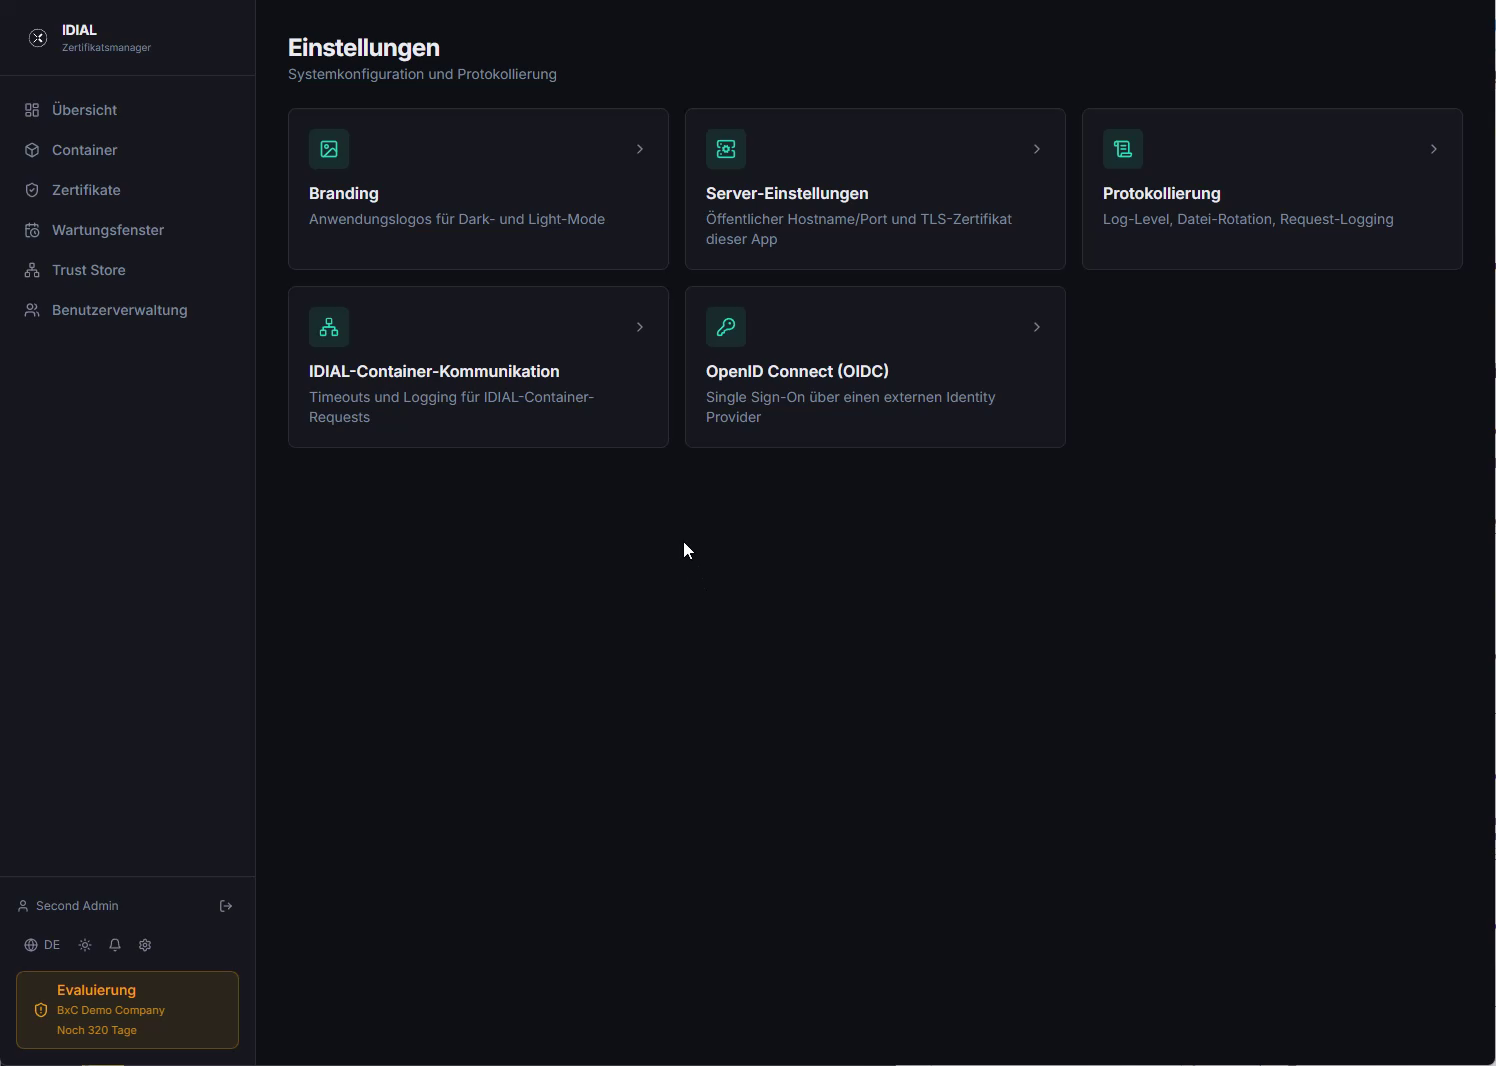Viewport: 1496px width, 1066px height.
Task: Open the DE language selector
Action: [x=42, y=945]
